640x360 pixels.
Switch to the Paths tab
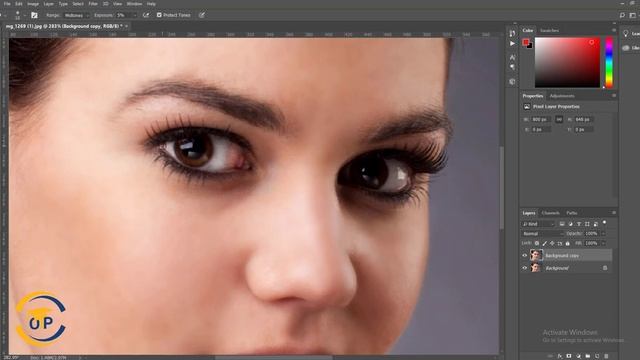click(572, 213)
